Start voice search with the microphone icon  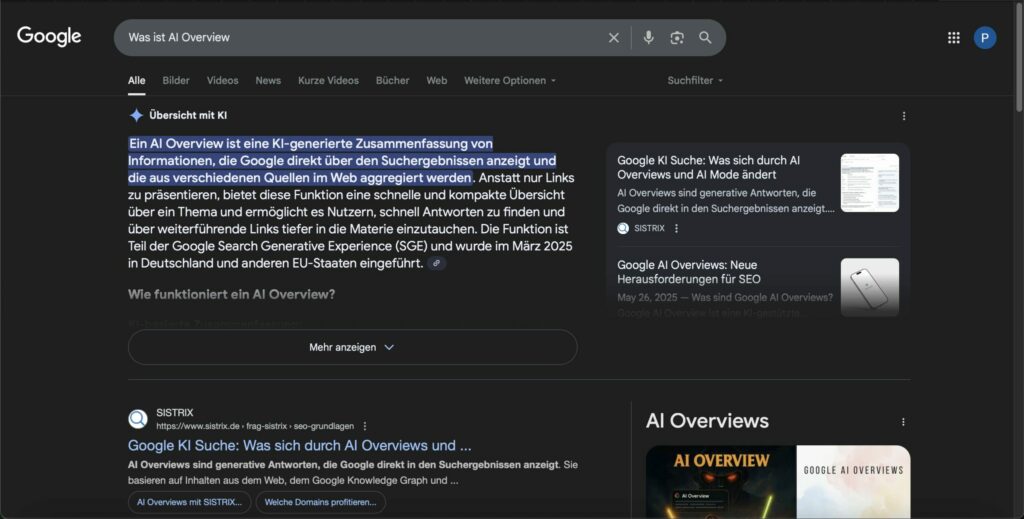[648, 38]
